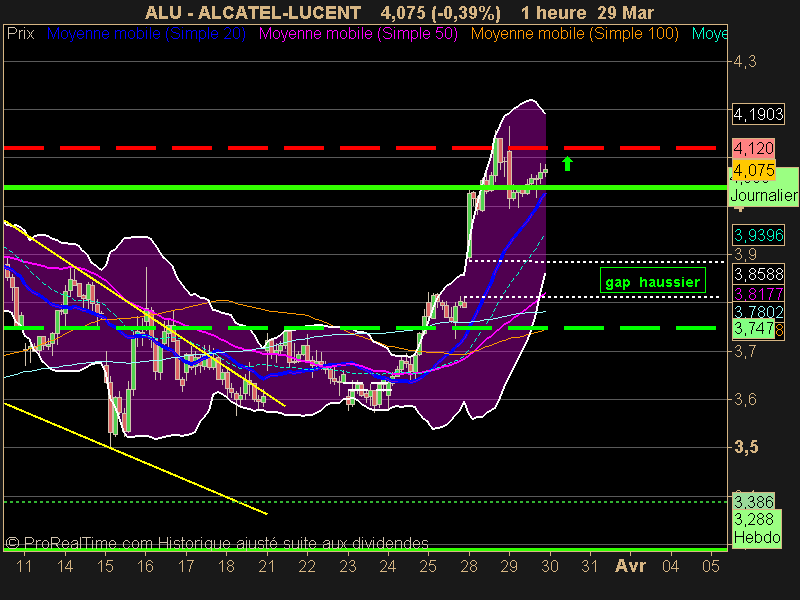Viewport: 800px width, 600px height.
Task: Click the 'gap haussier' annotation box
Action: [653, 281]
